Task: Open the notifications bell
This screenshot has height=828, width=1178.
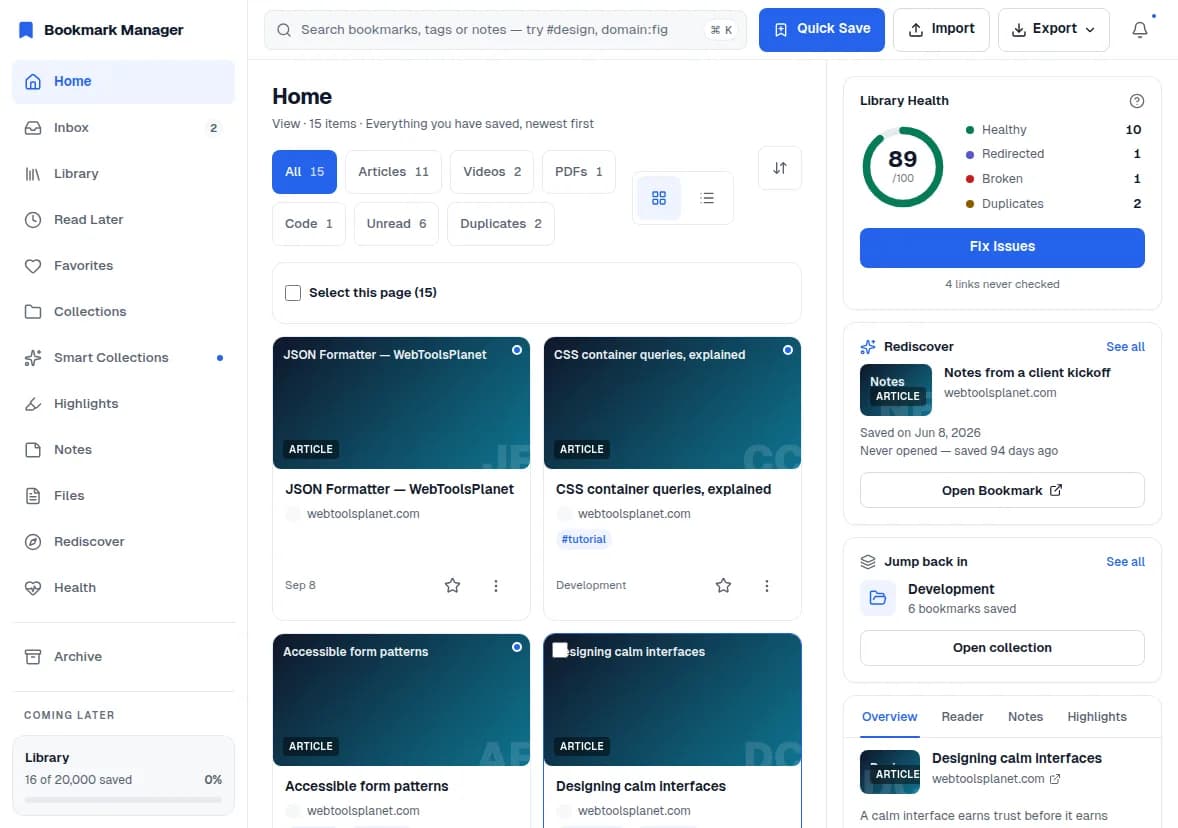Action: coord(1140,29)
